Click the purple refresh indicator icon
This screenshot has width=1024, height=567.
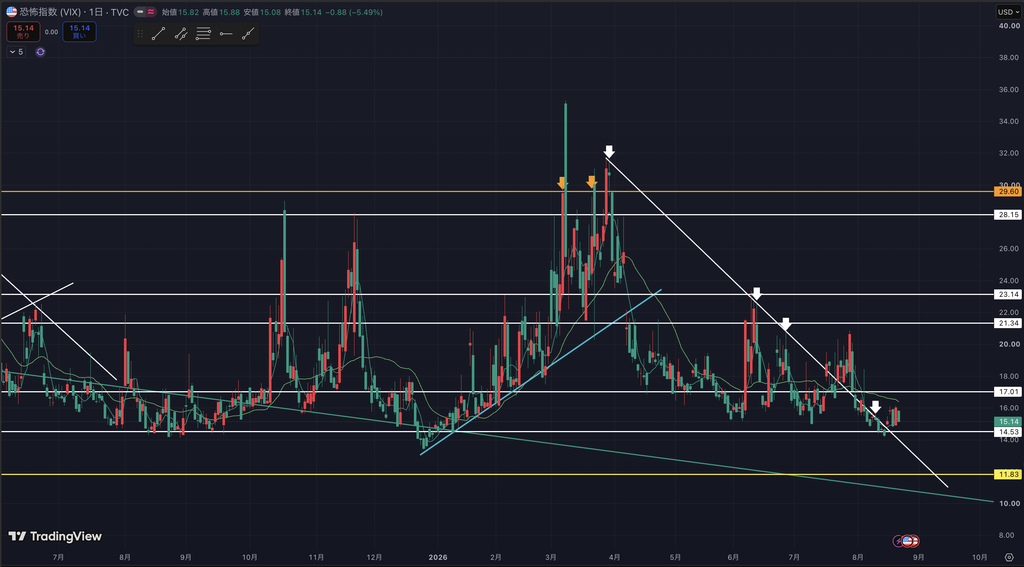point(40,52)
